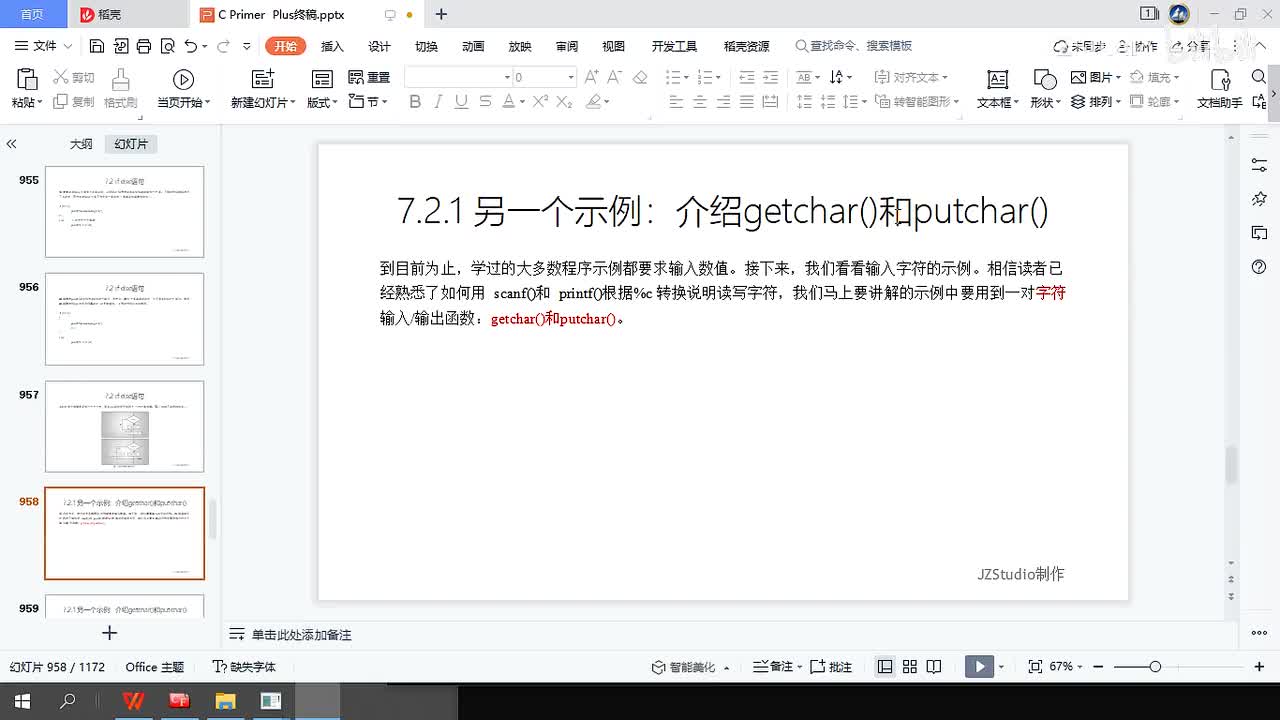Click Comments (批注) in status bar
The height and width of the screenshot is (720, 1280).
pos(831,667)
